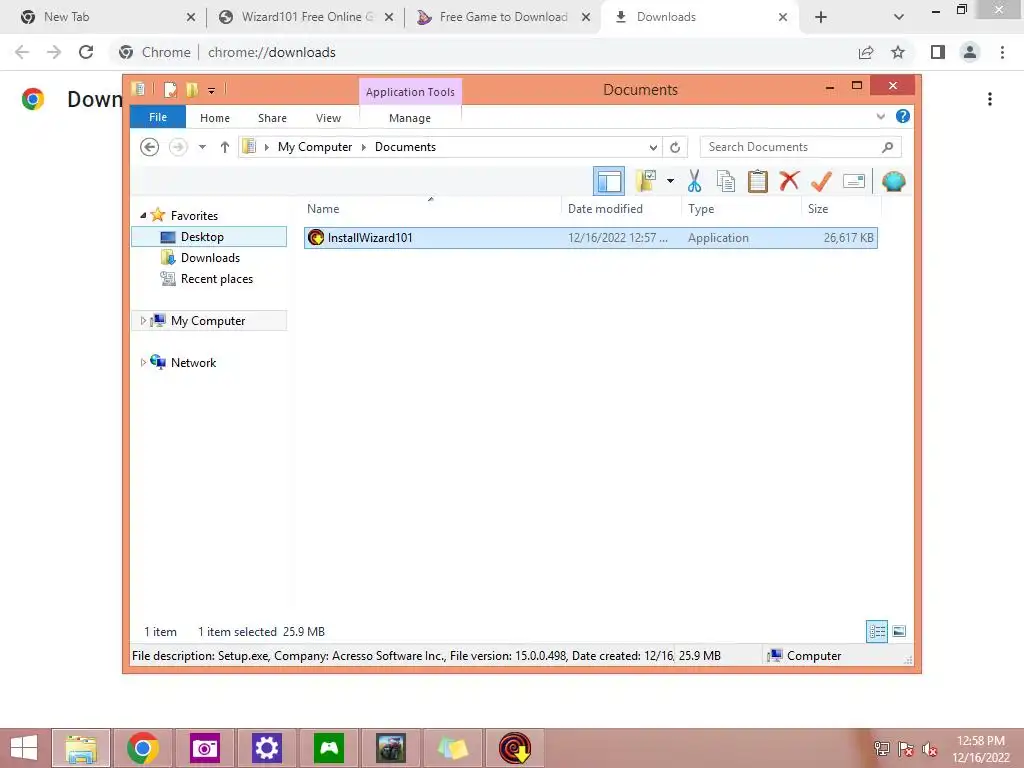Sort by the Name column header
This screenshot has width=1024, height=768.
[431, 208]
